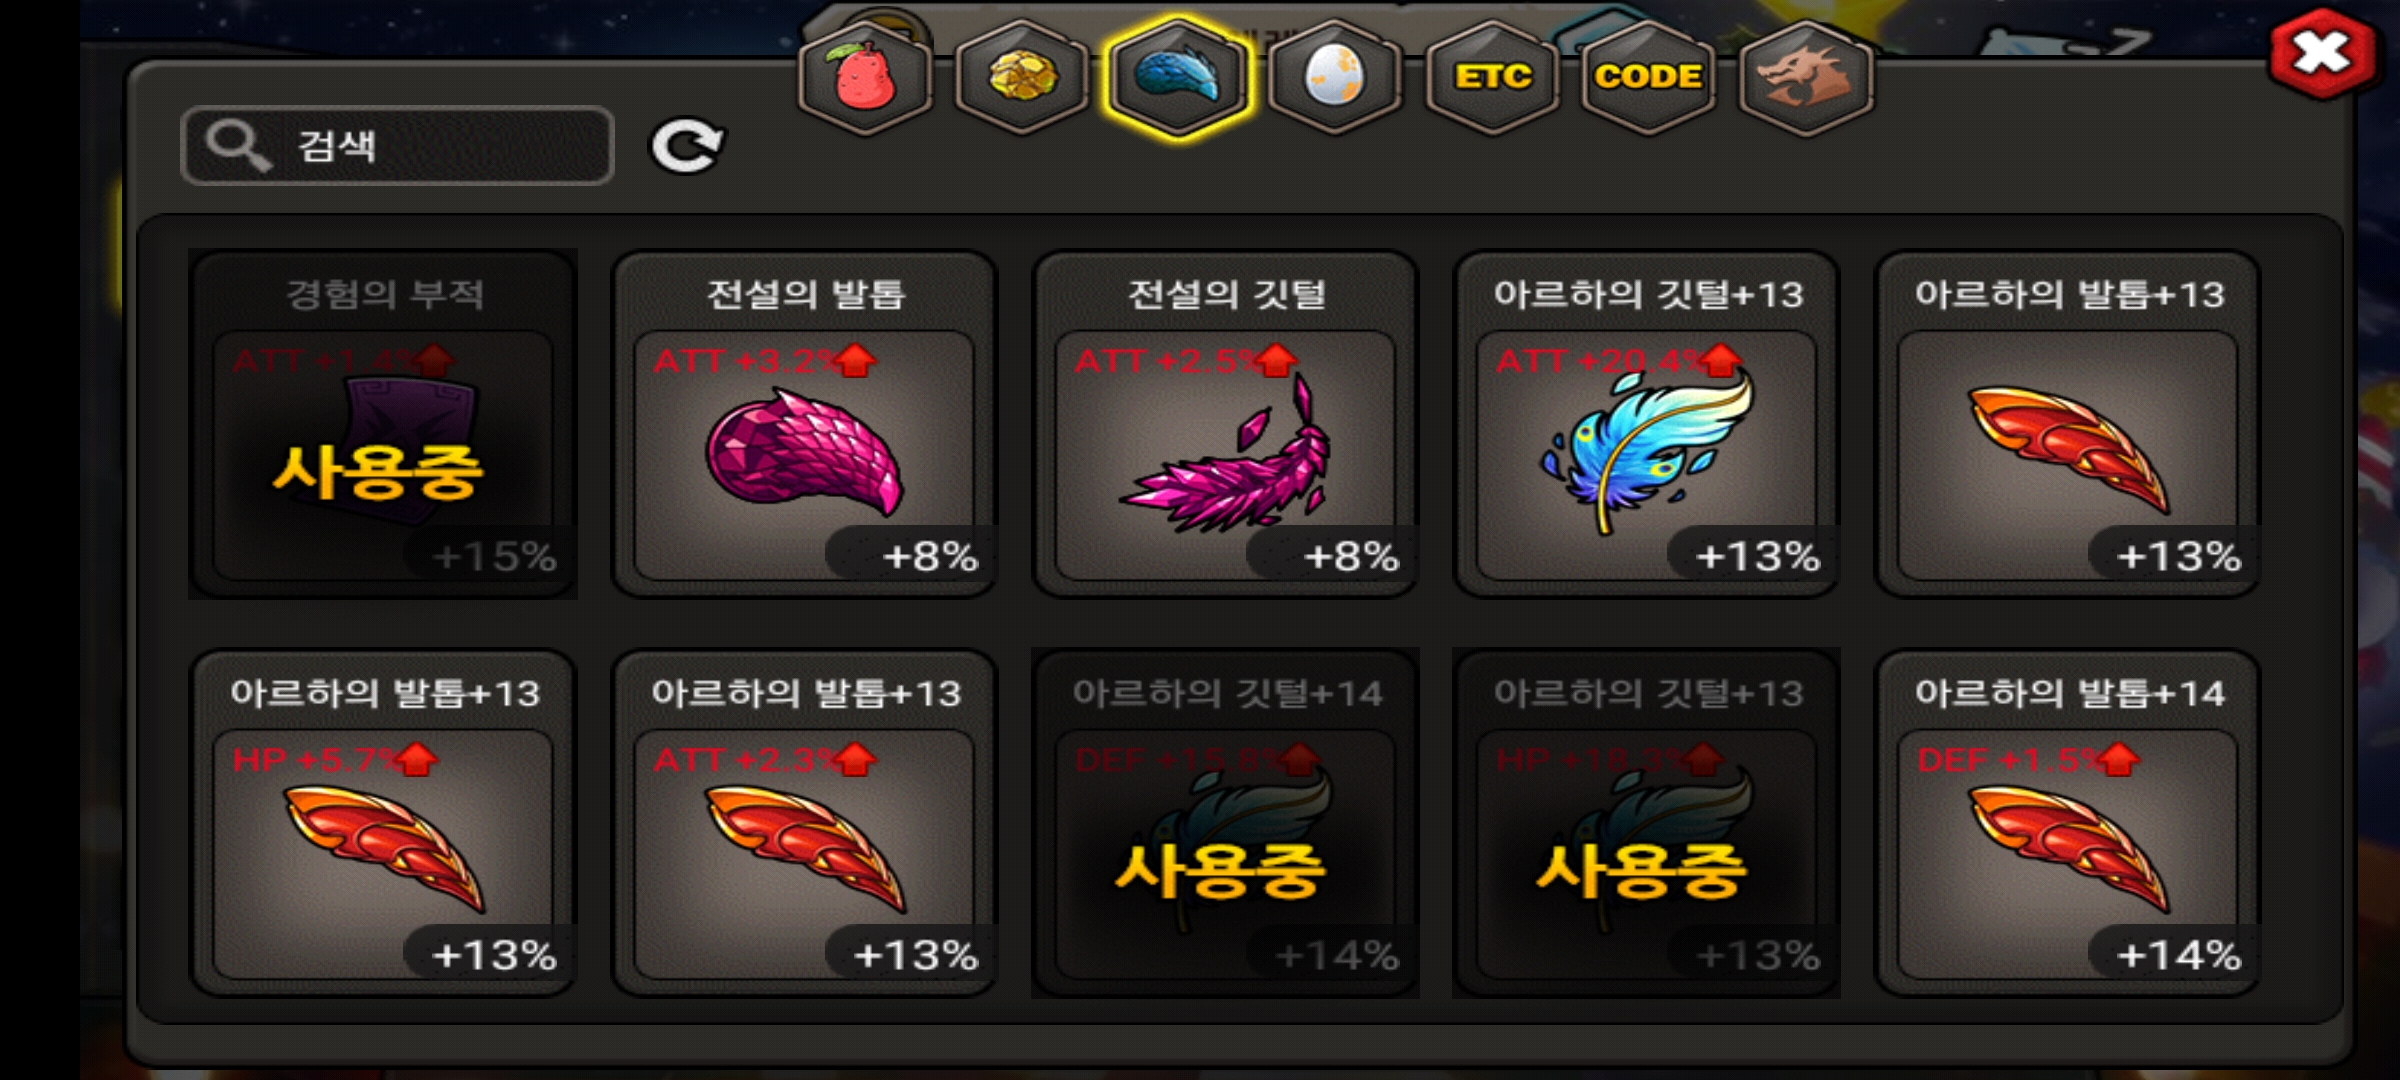
Task: Click the refresh arrow icon
Action: point(687,147)
